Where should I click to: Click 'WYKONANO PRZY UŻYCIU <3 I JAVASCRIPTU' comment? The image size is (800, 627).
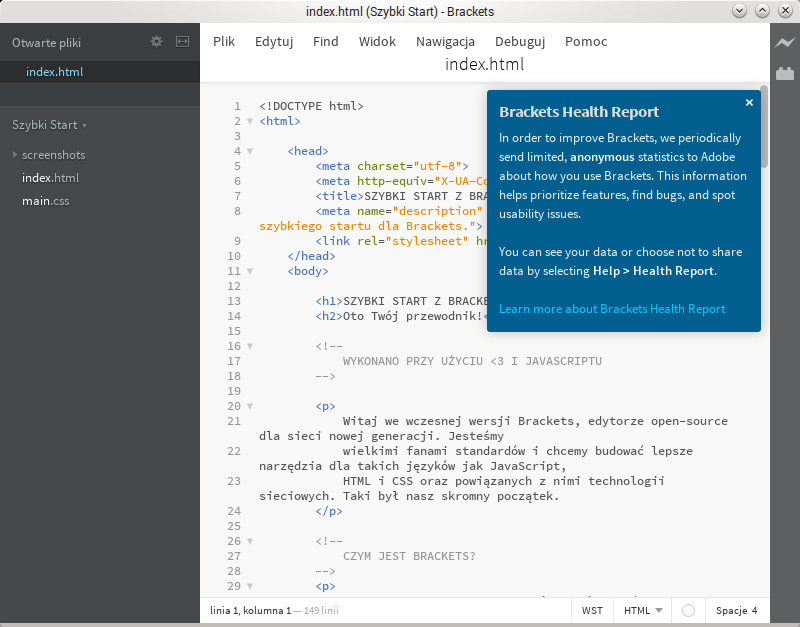(472, 361)
